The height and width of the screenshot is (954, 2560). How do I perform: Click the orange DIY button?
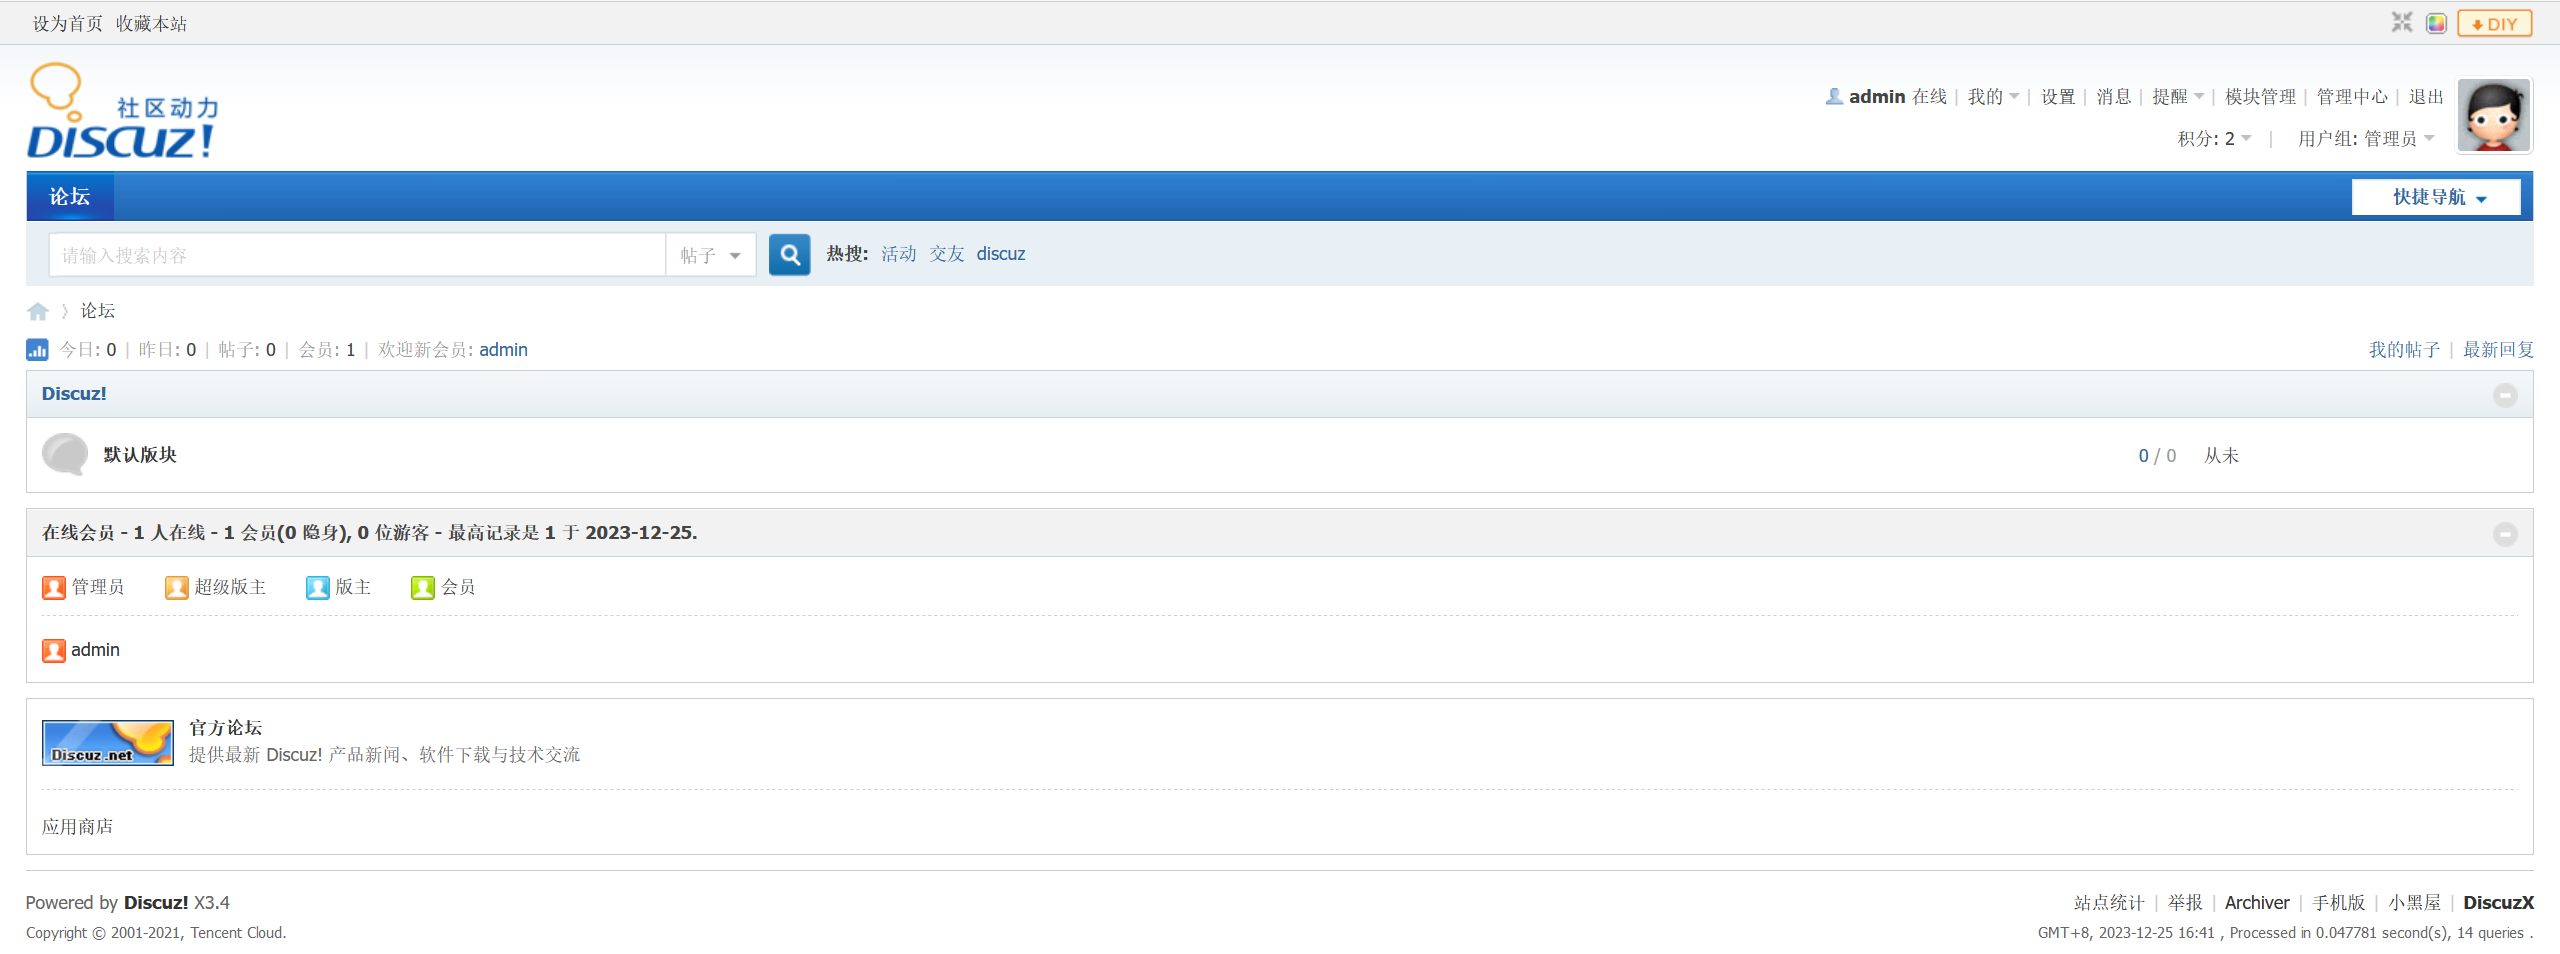[2494, 23]
